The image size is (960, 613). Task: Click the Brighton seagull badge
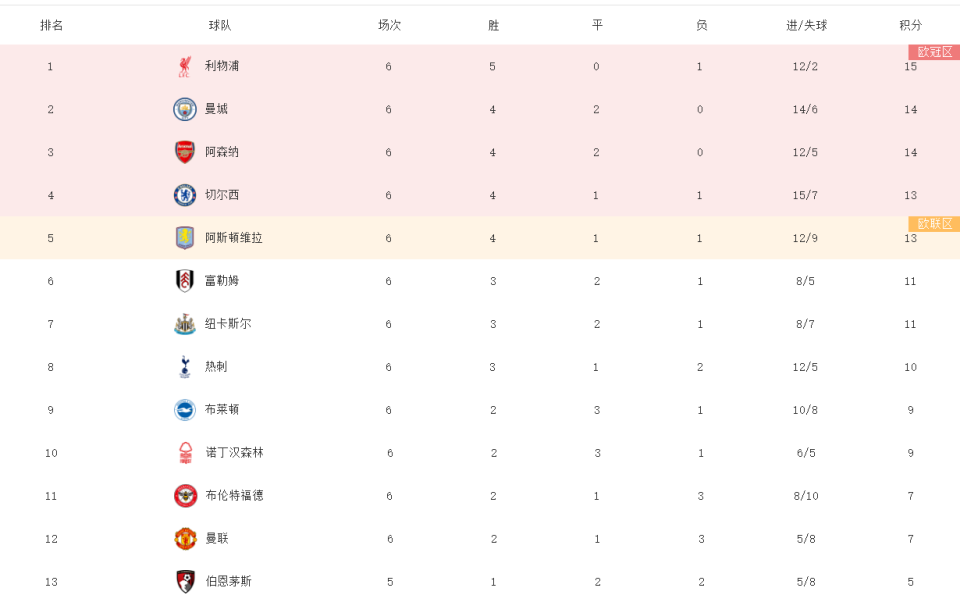(185, 410)
